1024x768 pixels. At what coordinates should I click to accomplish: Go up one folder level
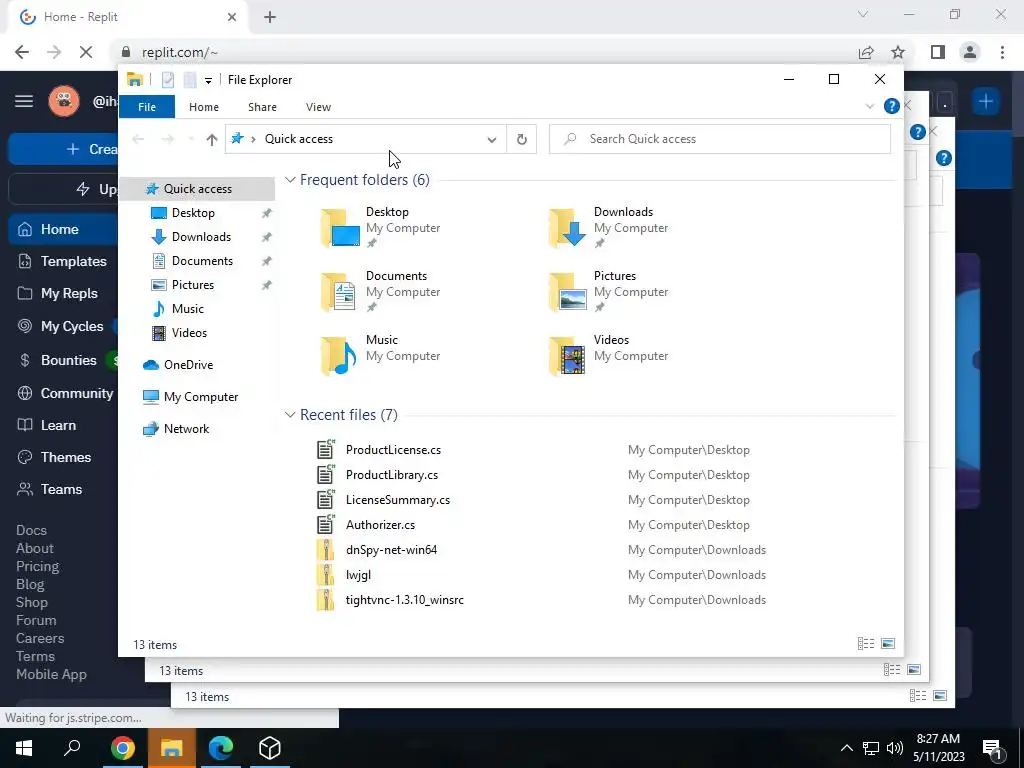pyautogui.click(x=212, y=139)
